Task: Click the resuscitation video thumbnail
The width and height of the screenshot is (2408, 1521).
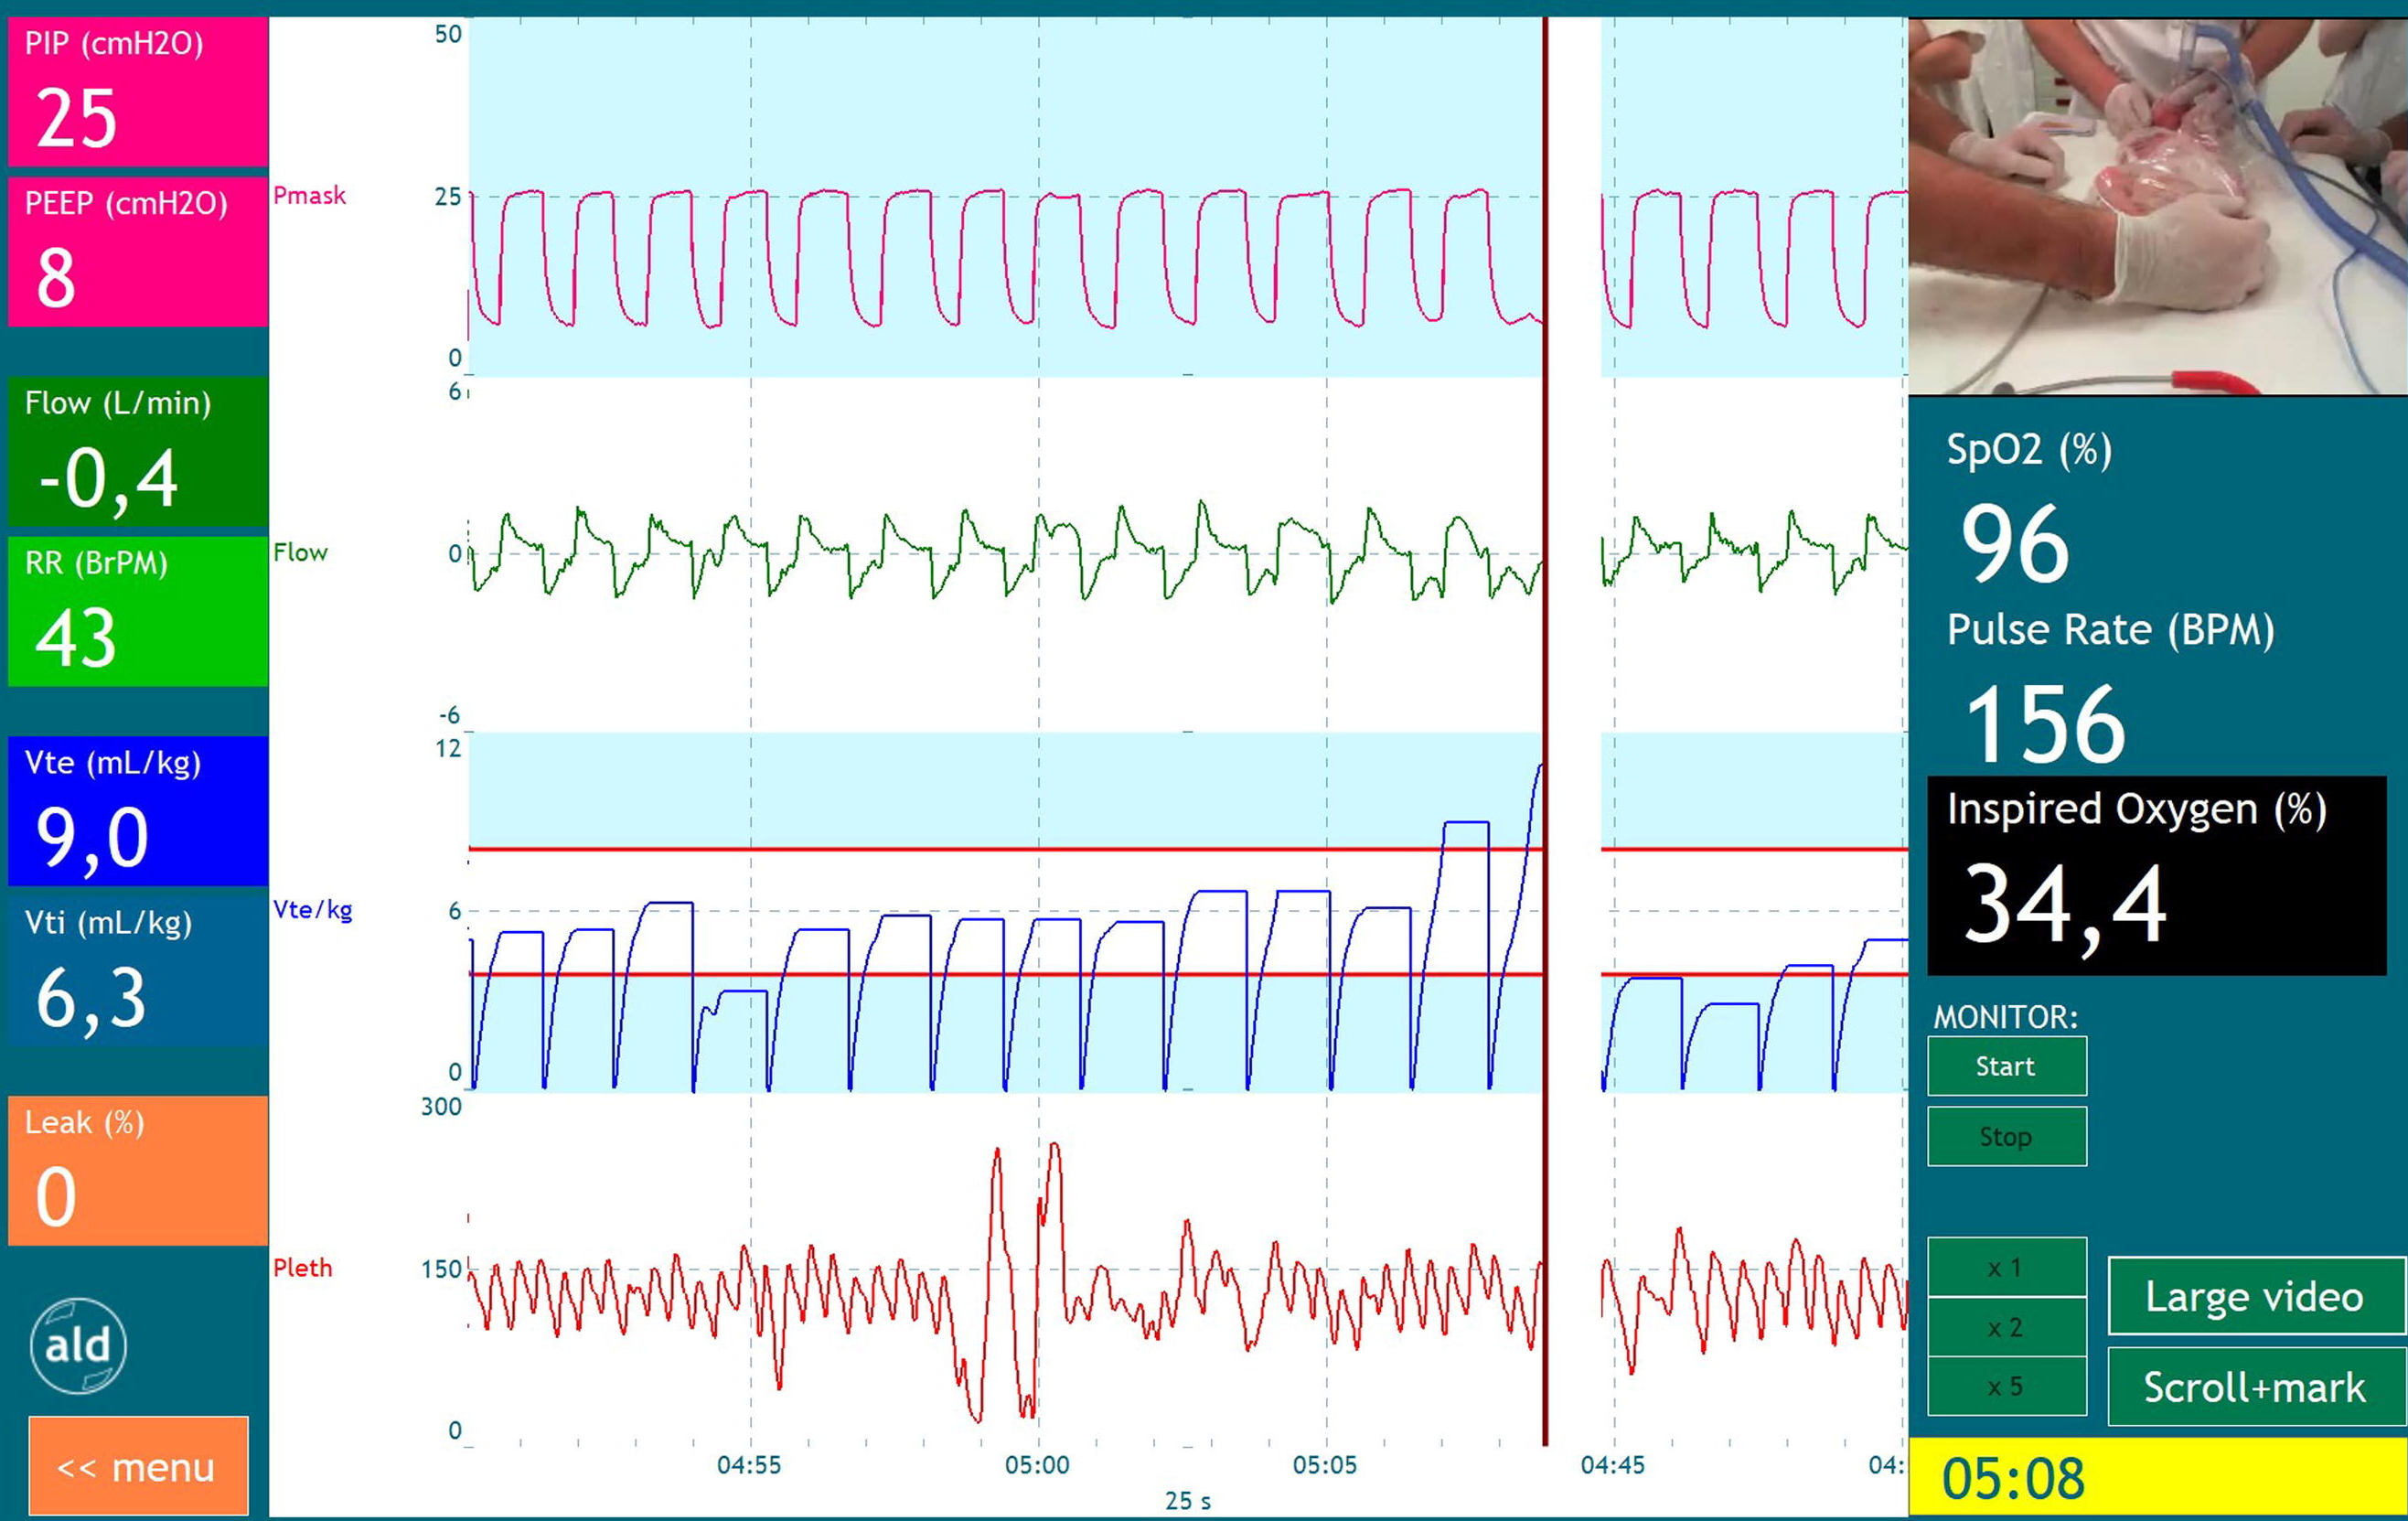Action: pyautogui.click(x=2158, y=206)
